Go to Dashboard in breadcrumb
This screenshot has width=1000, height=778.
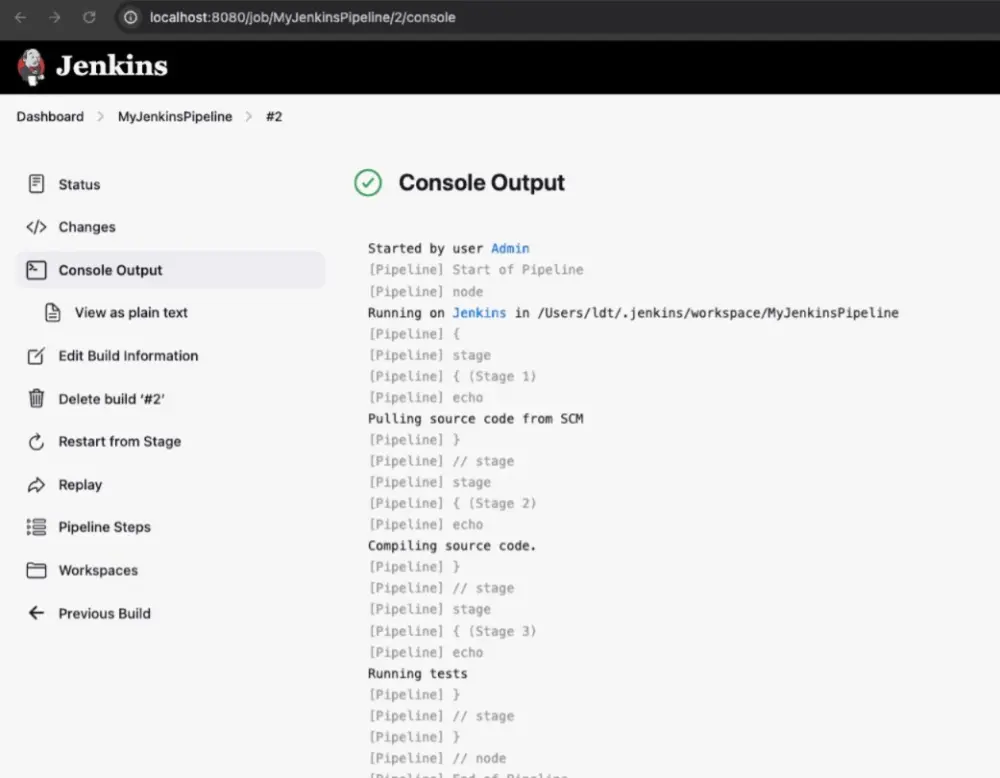click(x=50, y=117)
